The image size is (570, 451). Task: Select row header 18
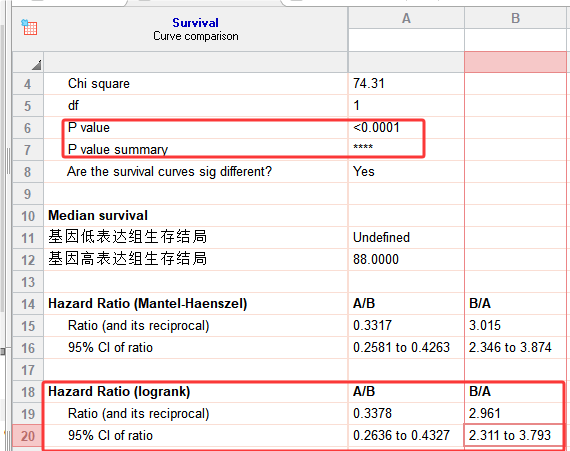[x=28, y=392]
